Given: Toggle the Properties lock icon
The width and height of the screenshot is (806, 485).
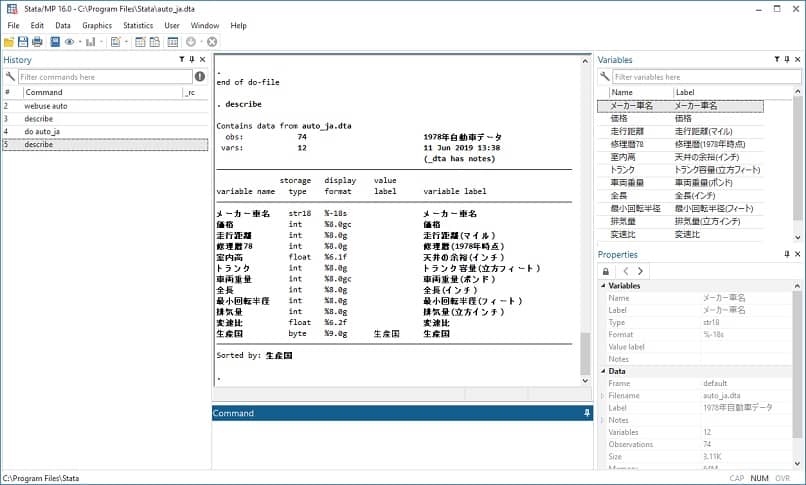Looking at the screenshot, I should click(606, 271).
